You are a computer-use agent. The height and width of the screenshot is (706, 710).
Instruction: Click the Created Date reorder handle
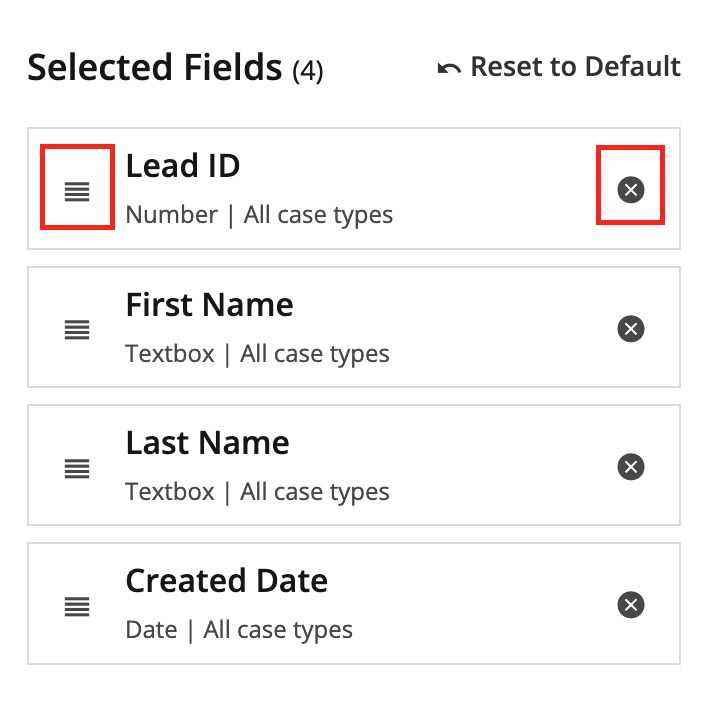(x=77, y=605)
